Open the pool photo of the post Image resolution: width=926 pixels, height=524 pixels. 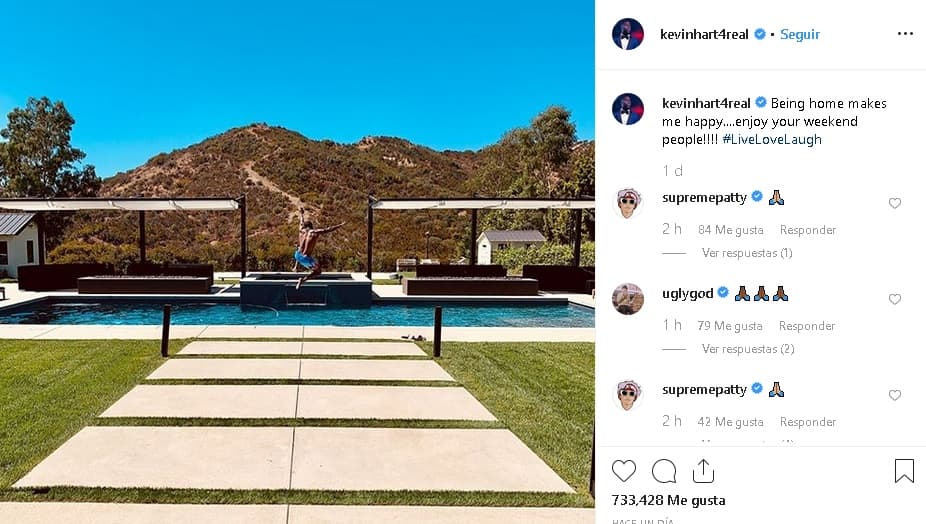(x=297, y=262)
